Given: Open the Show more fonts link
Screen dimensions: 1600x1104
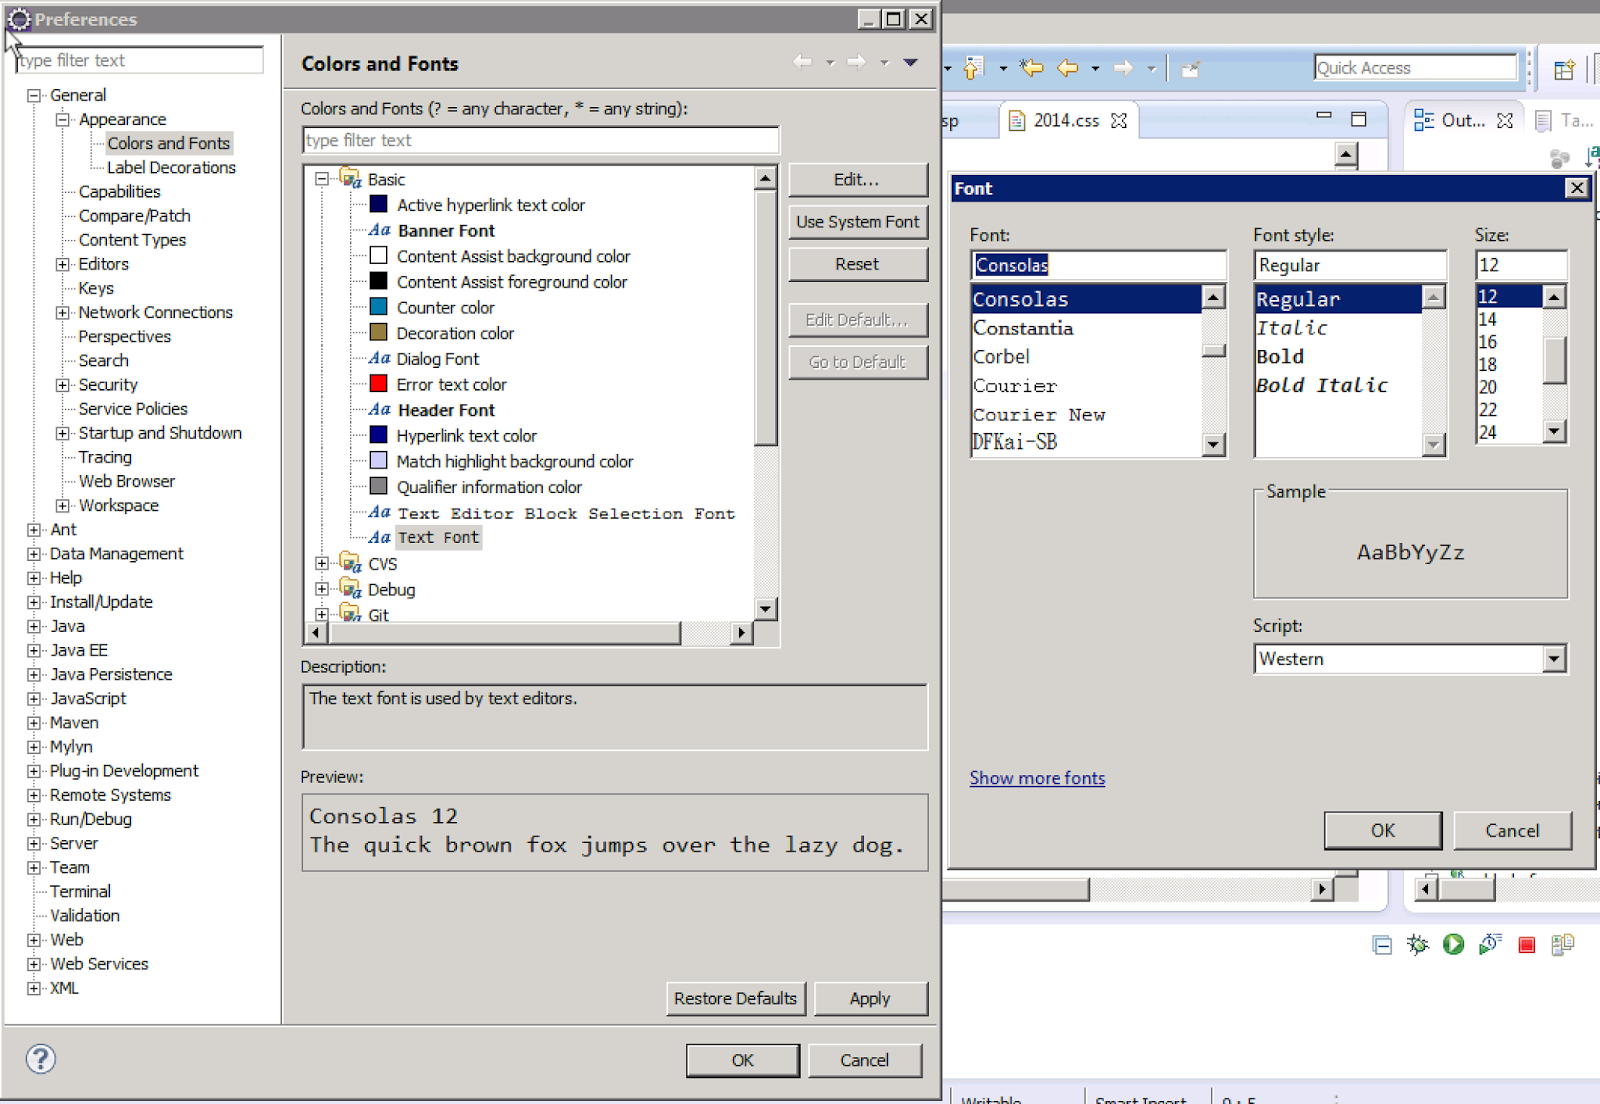Looking at the screenshot, I should click(x=1037, y=778).
